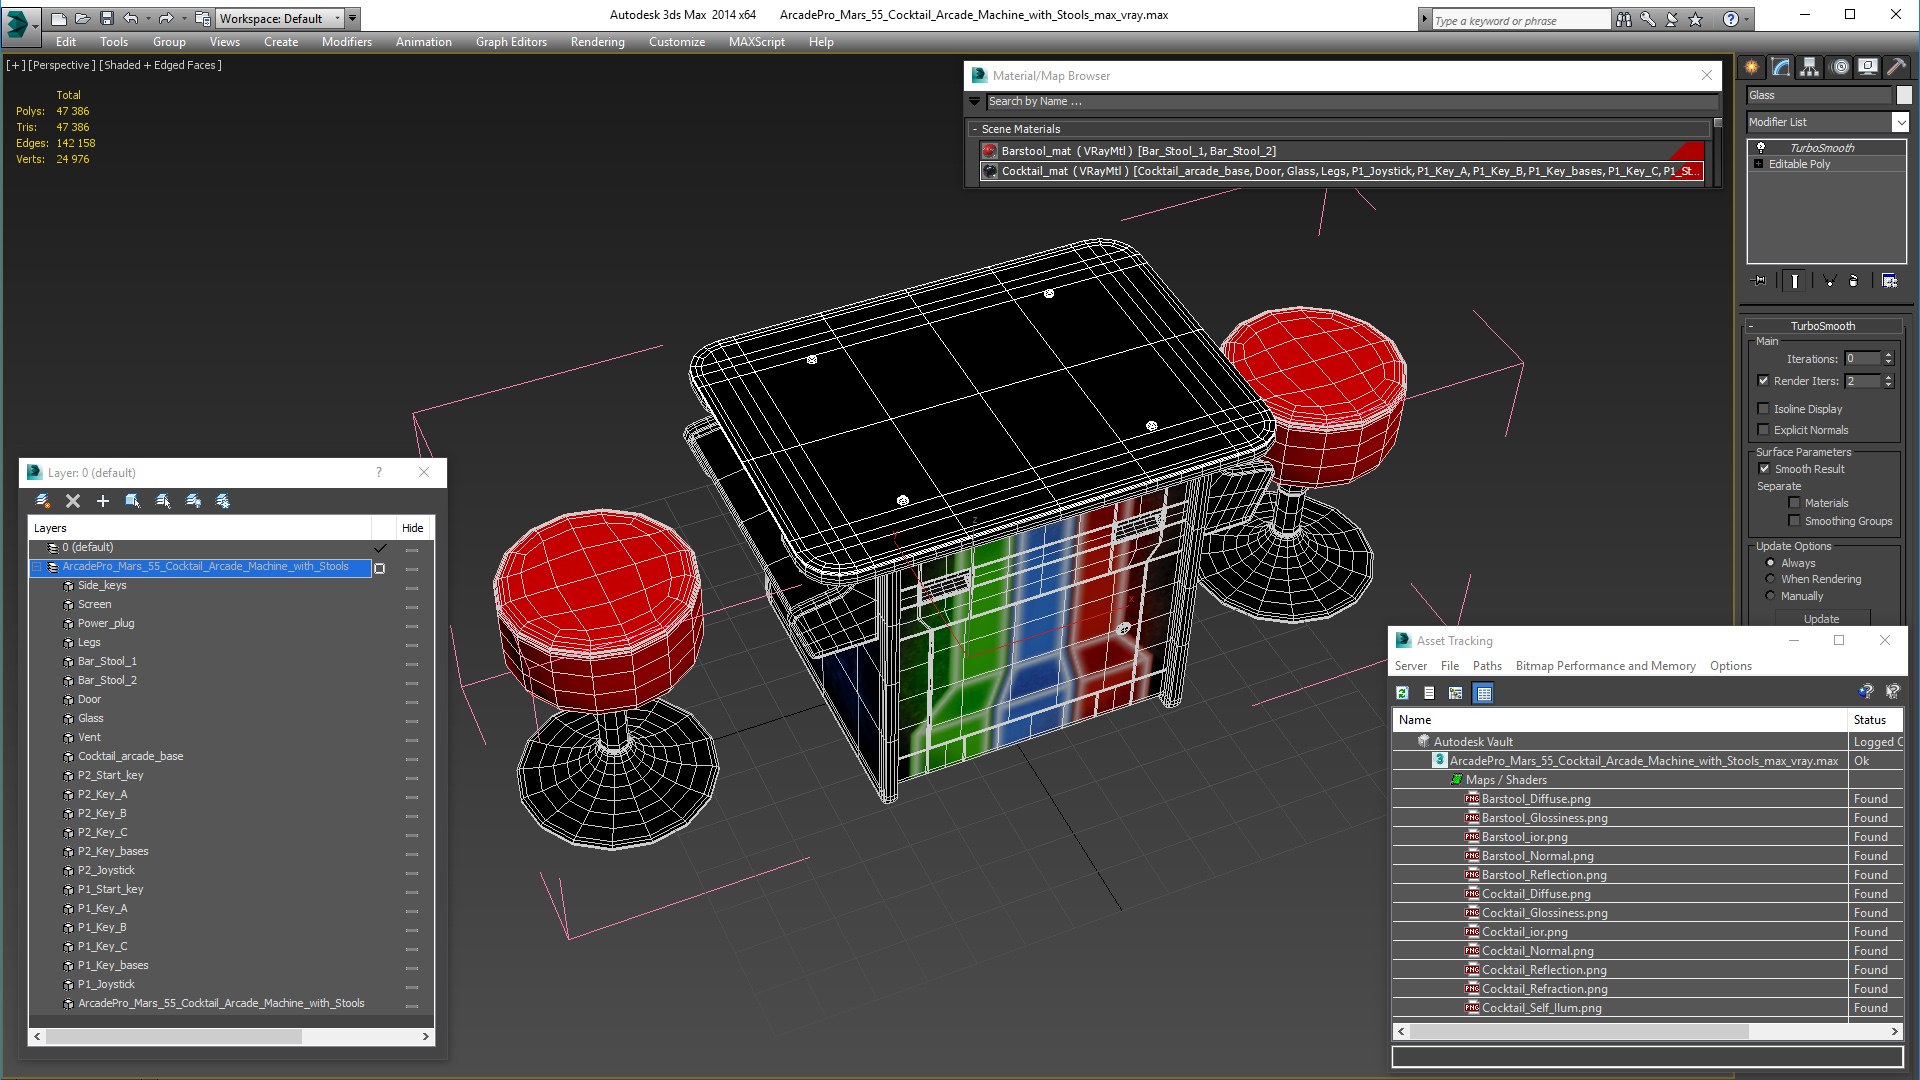Expand the Editable Poly modifier
Viewport: 1920px width, 1080px height.
[1759, 164]
